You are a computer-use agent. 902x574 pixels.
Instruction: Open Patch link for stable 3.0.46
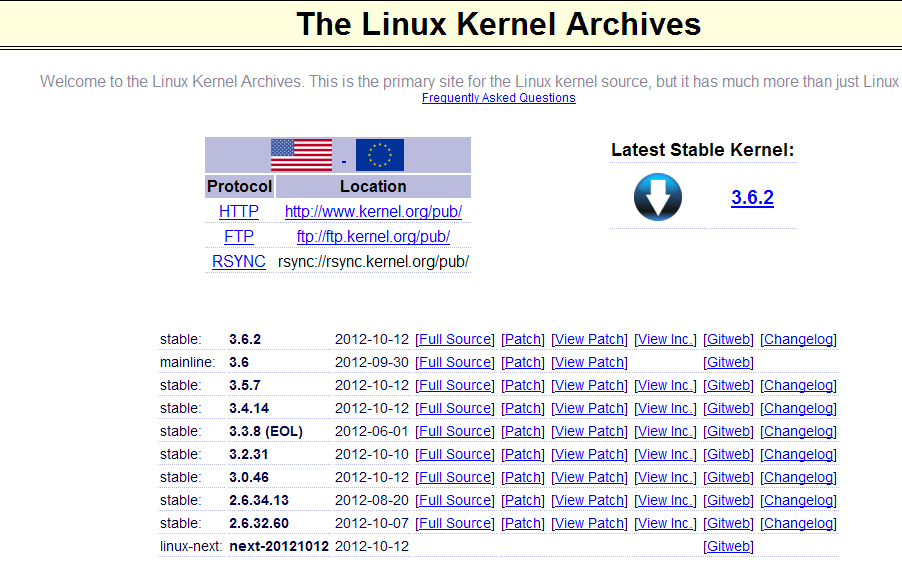tap(523, 477)
